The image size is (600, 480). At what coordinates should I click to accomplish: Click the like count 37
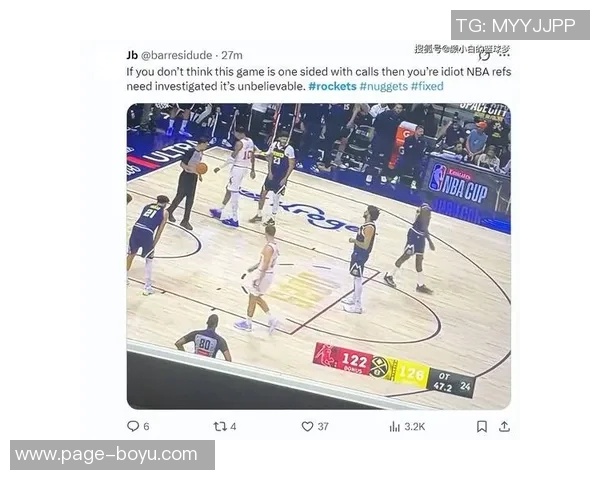click(323, 426)
